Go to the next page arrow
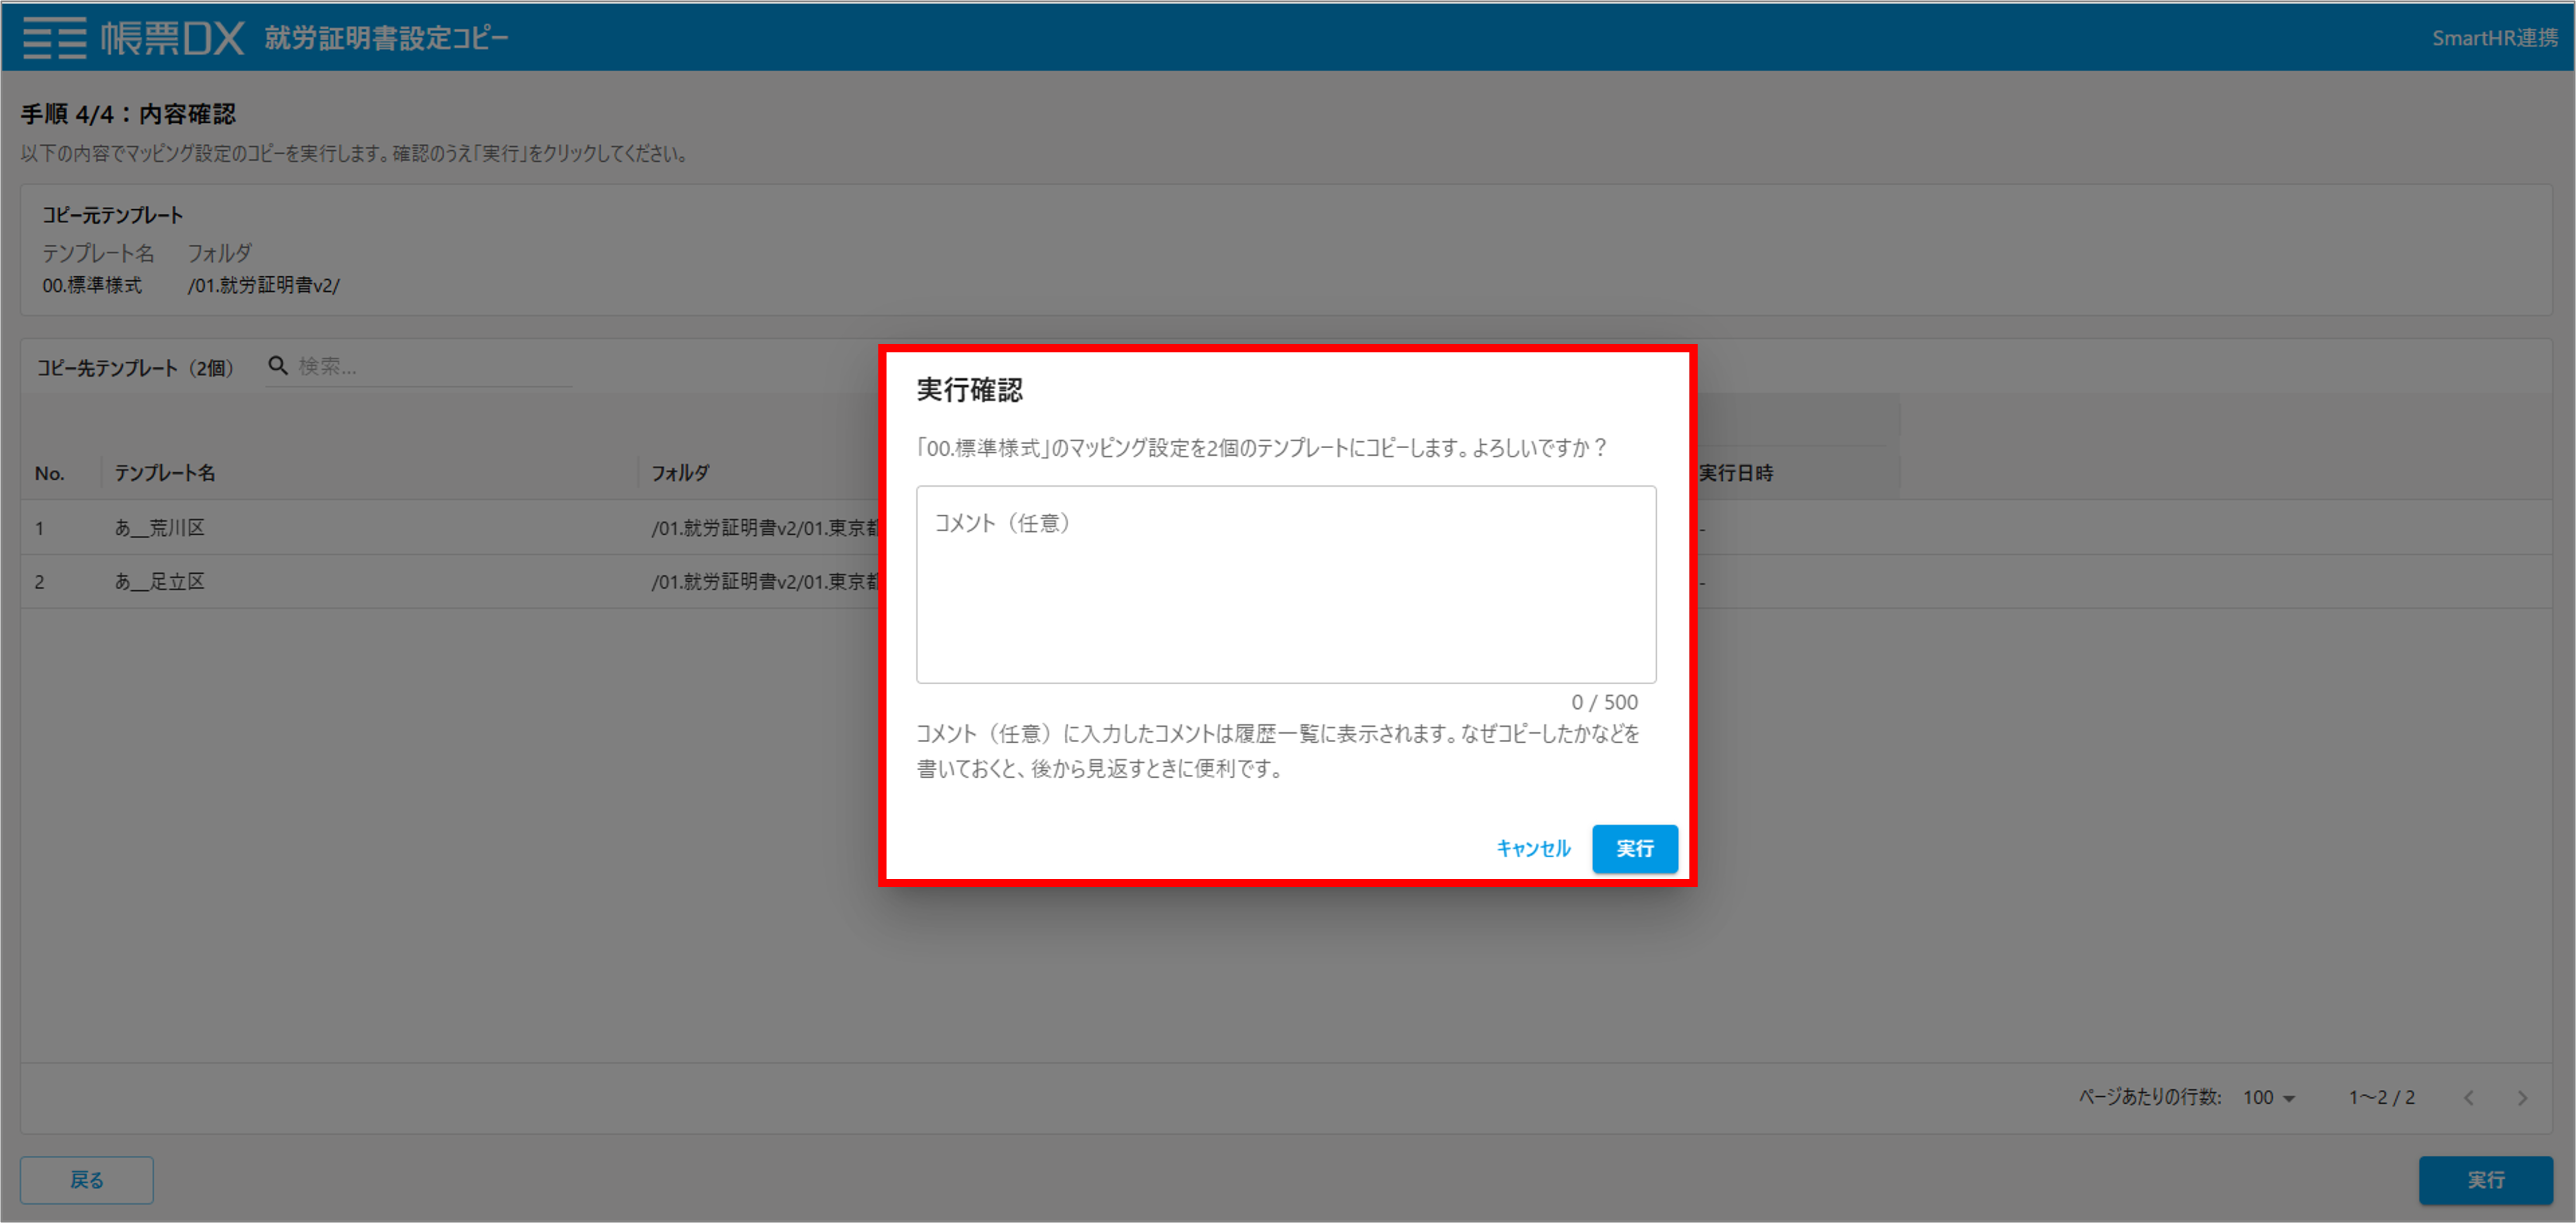 2522,1098
